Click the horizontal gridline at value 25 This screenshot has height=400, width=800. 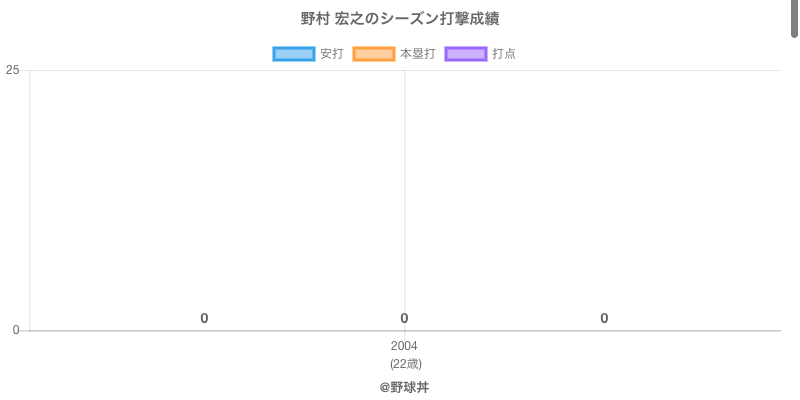(x=600, y=70)
